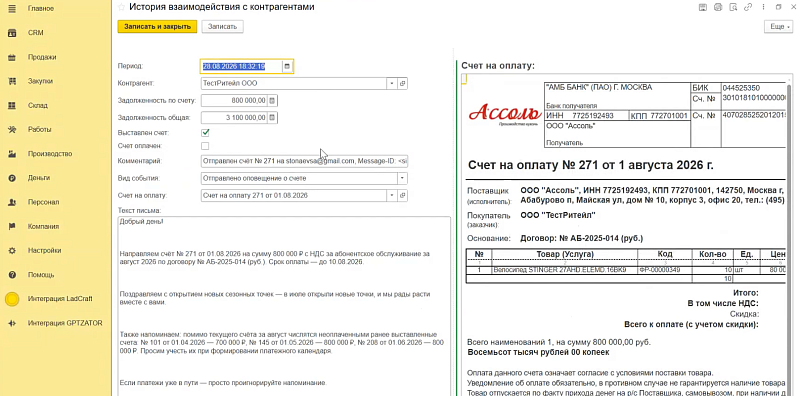Uncheck the Выставлен счет checkbox
The height and width of the screenshot is (396, 800).
(205, 133)
